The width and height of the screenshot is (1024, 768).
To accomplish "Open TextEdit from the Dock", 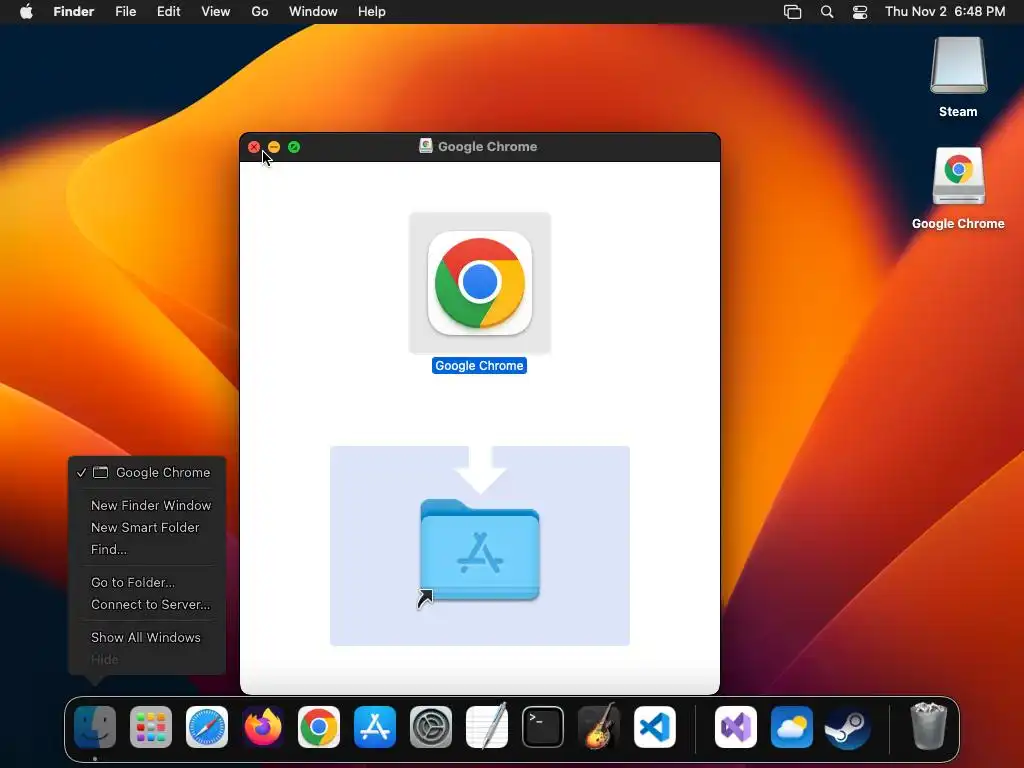I will coord(487,727).
